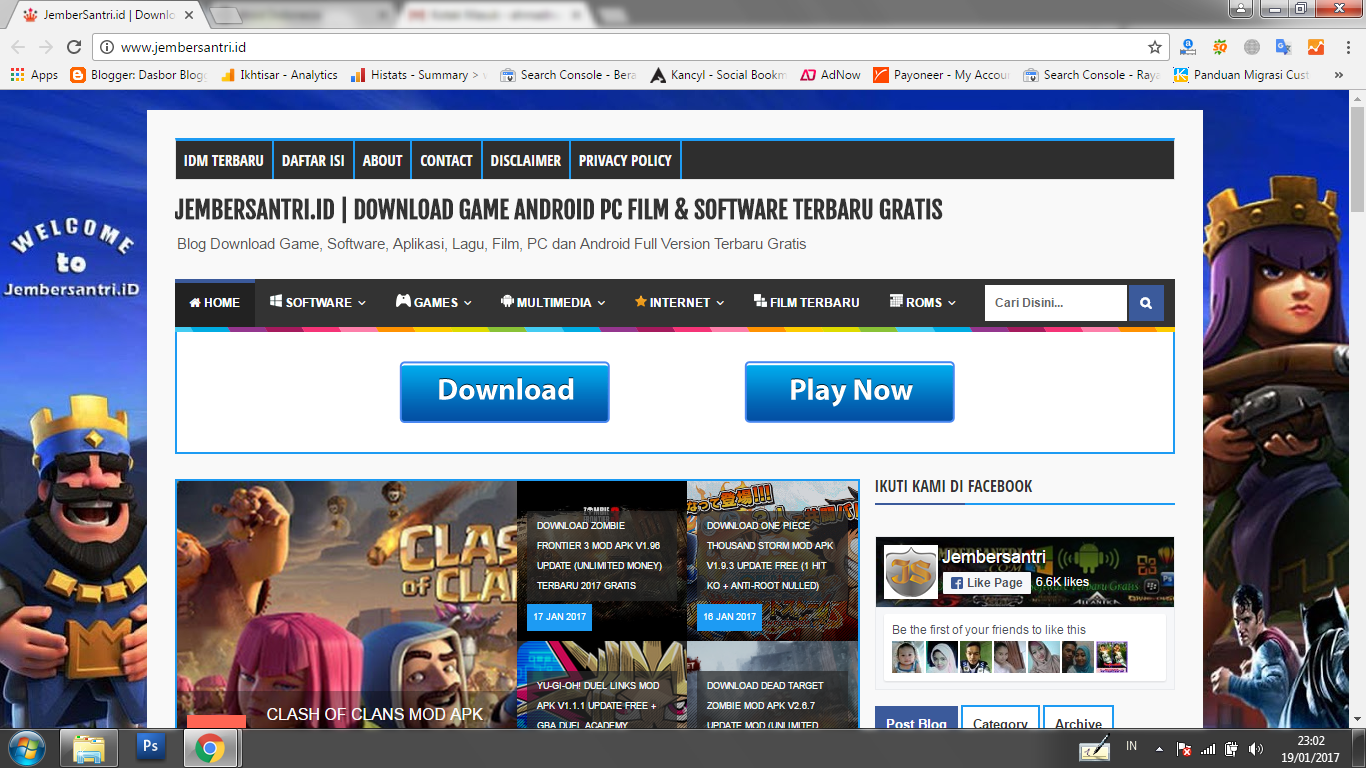Open the Chrome profile user icon
This screenshot has height=768, width=1366.
point(1241,9)
